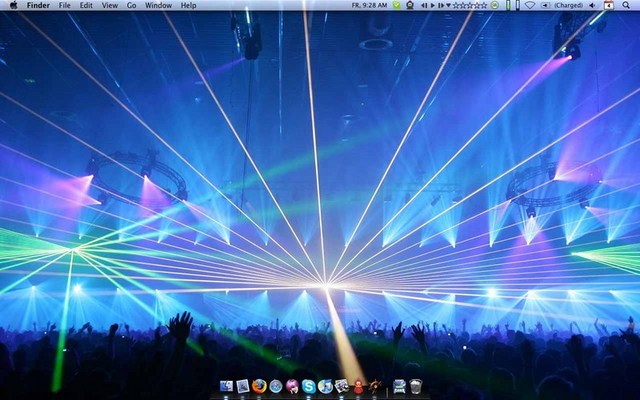Click the round green menu bar icon
The height and width of the screenshot is (400, 640).
tap(494, 5)
